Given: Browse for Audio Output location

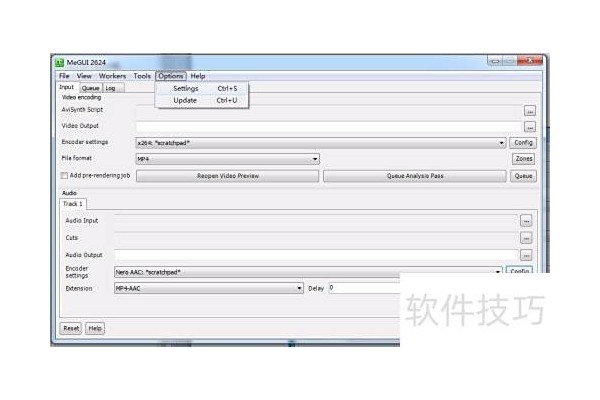Looking at the screenshot, I should [526, 255].
